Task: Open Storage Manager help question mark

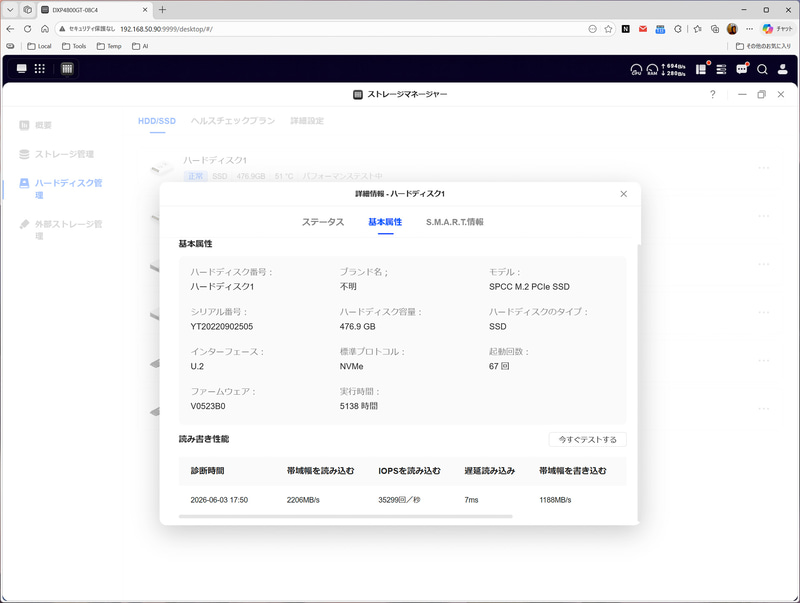Action: pos(713,94)
